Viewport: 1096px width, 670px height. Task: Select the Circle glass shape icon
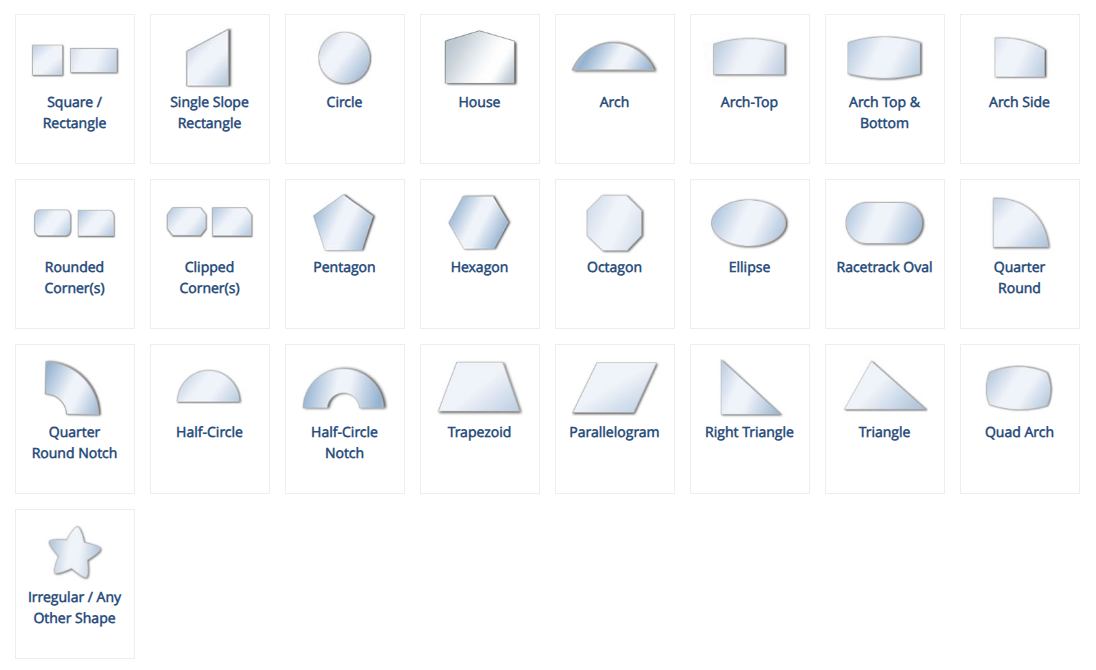pos(344,58)
